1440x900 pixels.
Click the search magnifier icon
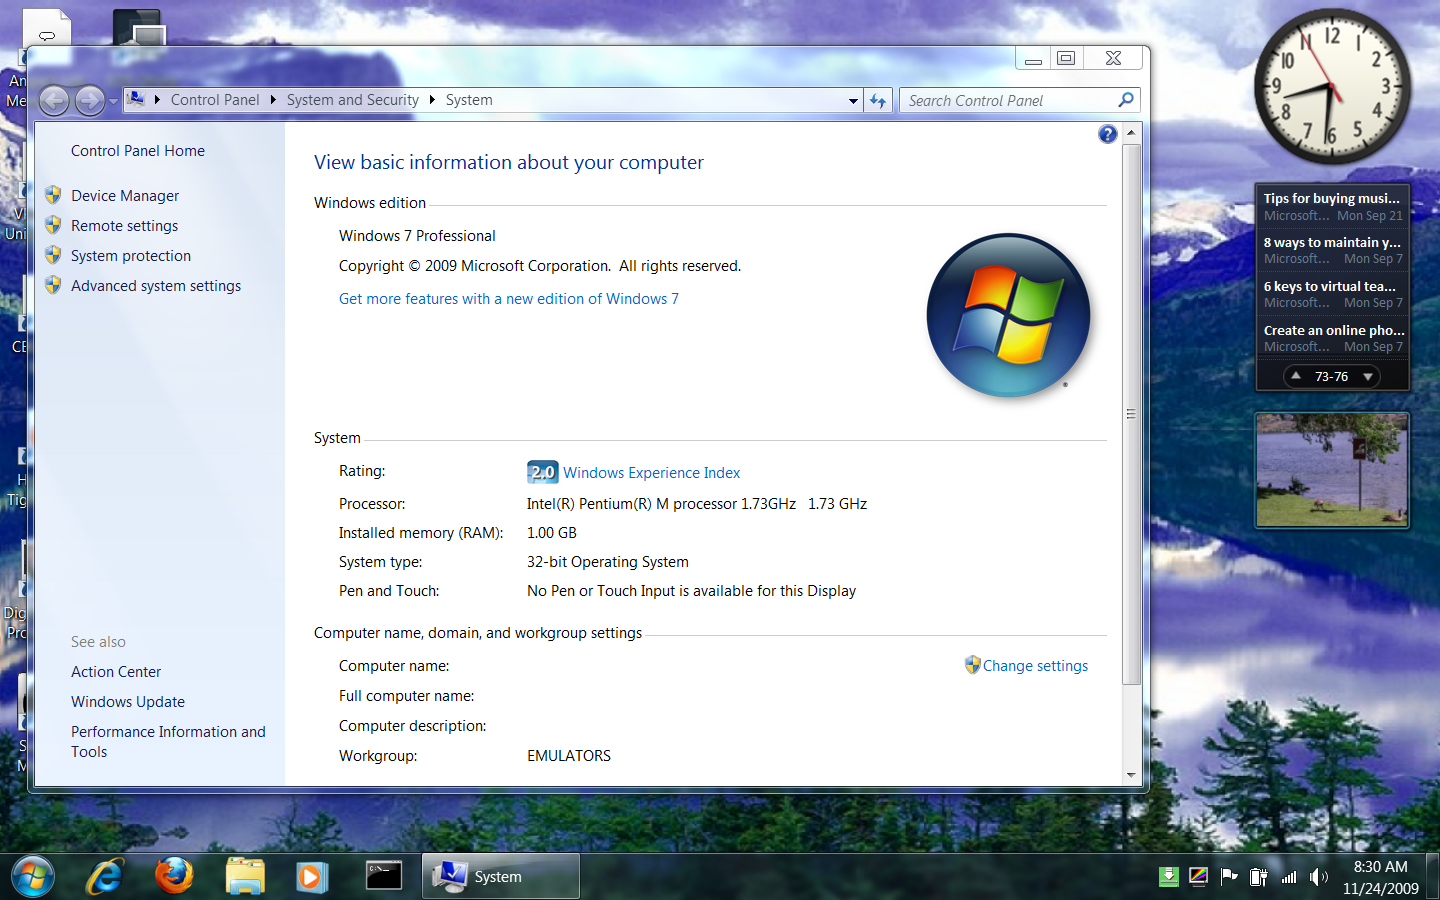pyautogui.click(x=1126, y=100)
